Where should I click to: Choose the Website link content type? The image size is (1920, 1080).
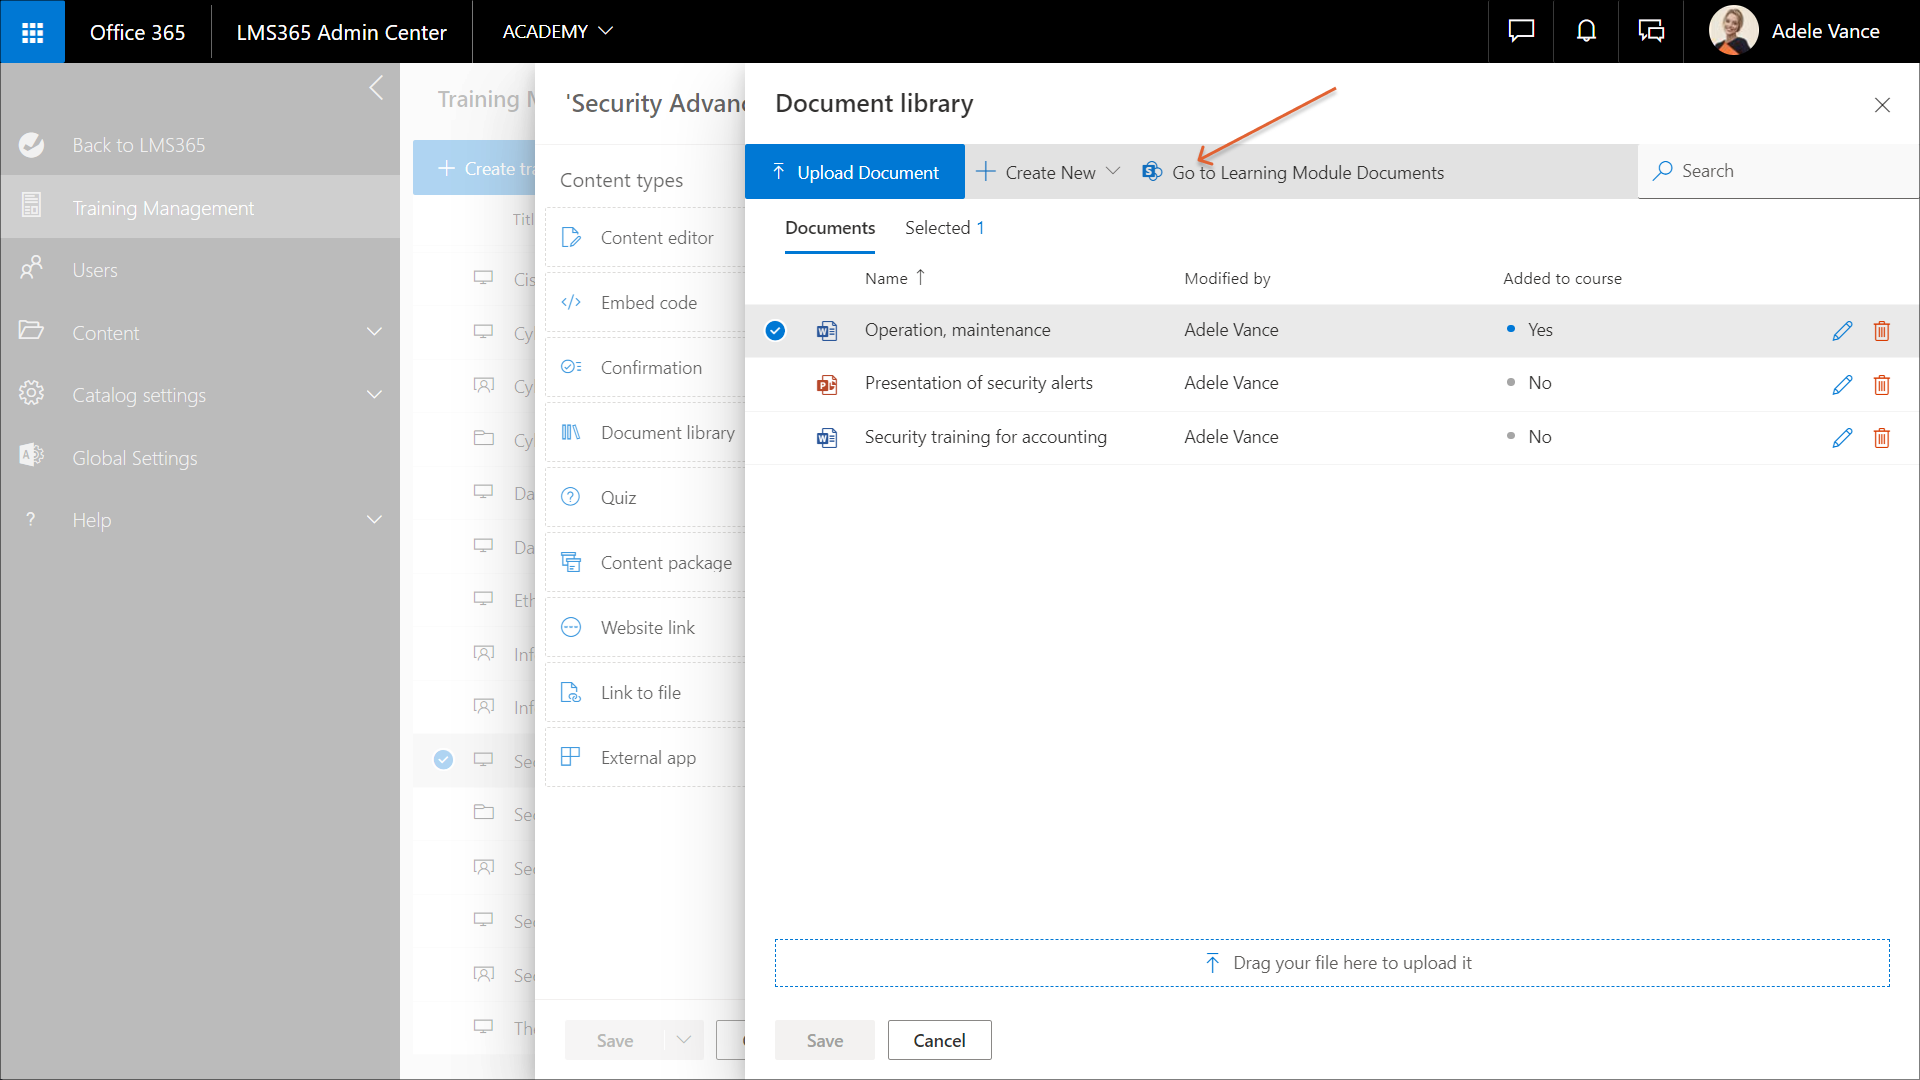(646, 628)
